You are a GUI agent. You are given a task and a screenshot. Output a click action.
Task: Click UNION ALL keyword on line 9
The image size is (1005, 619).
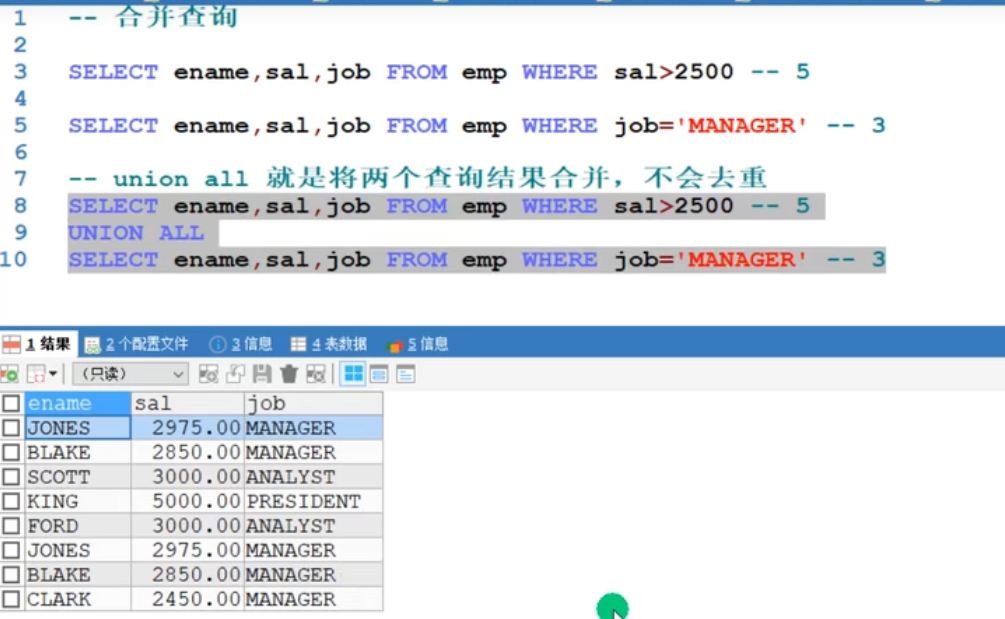136,233
